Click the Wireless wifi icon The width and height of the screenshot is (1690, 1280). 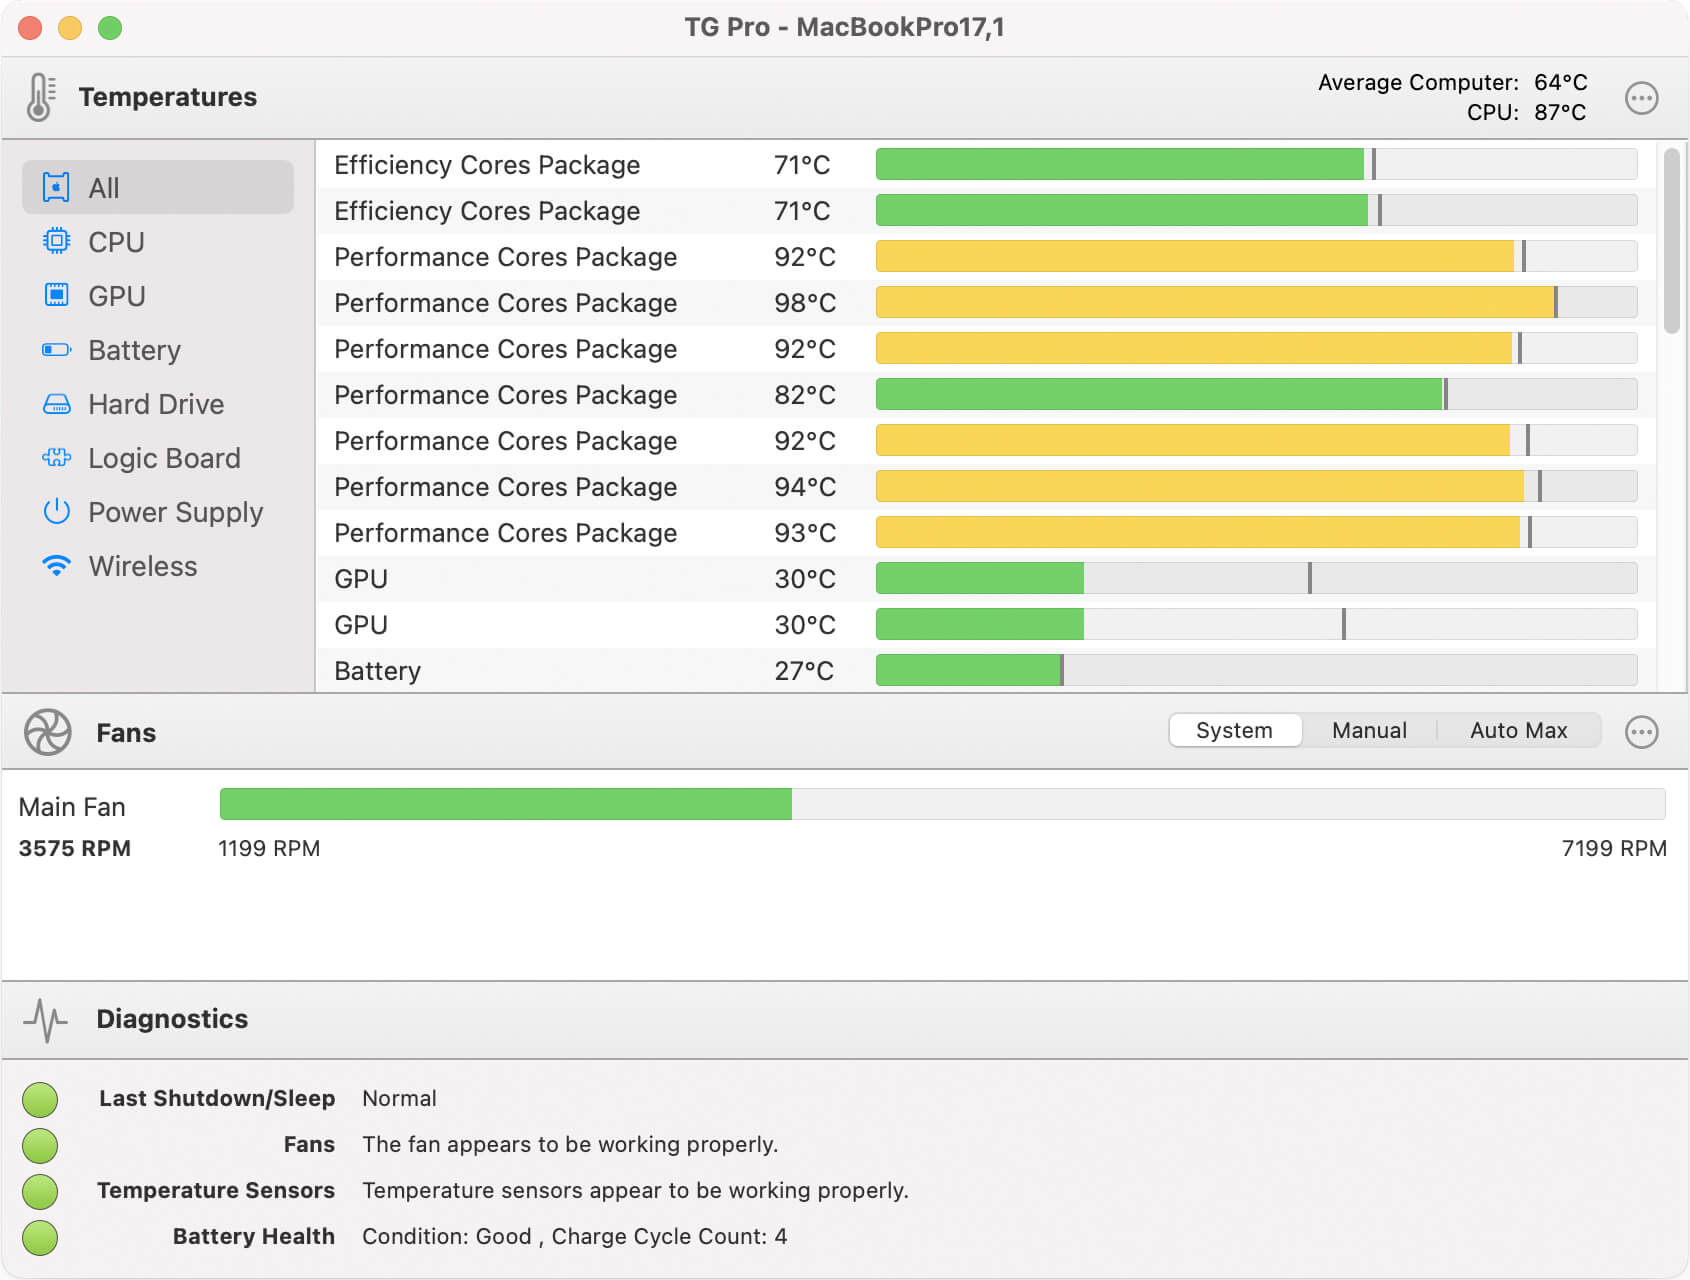tap(57, 565)
